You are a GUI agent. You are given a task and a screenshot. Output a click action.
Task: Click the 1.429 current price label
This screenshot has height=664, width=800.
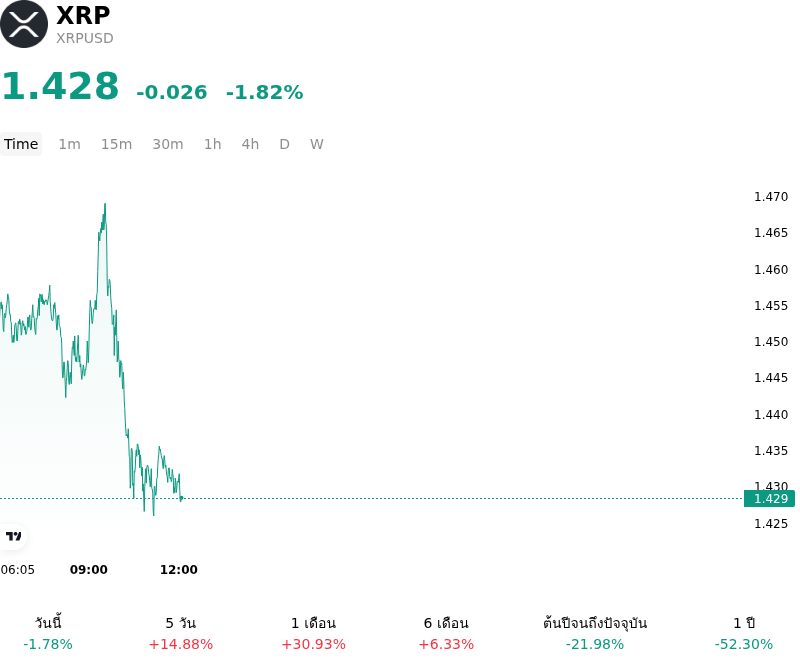point(769,499)
